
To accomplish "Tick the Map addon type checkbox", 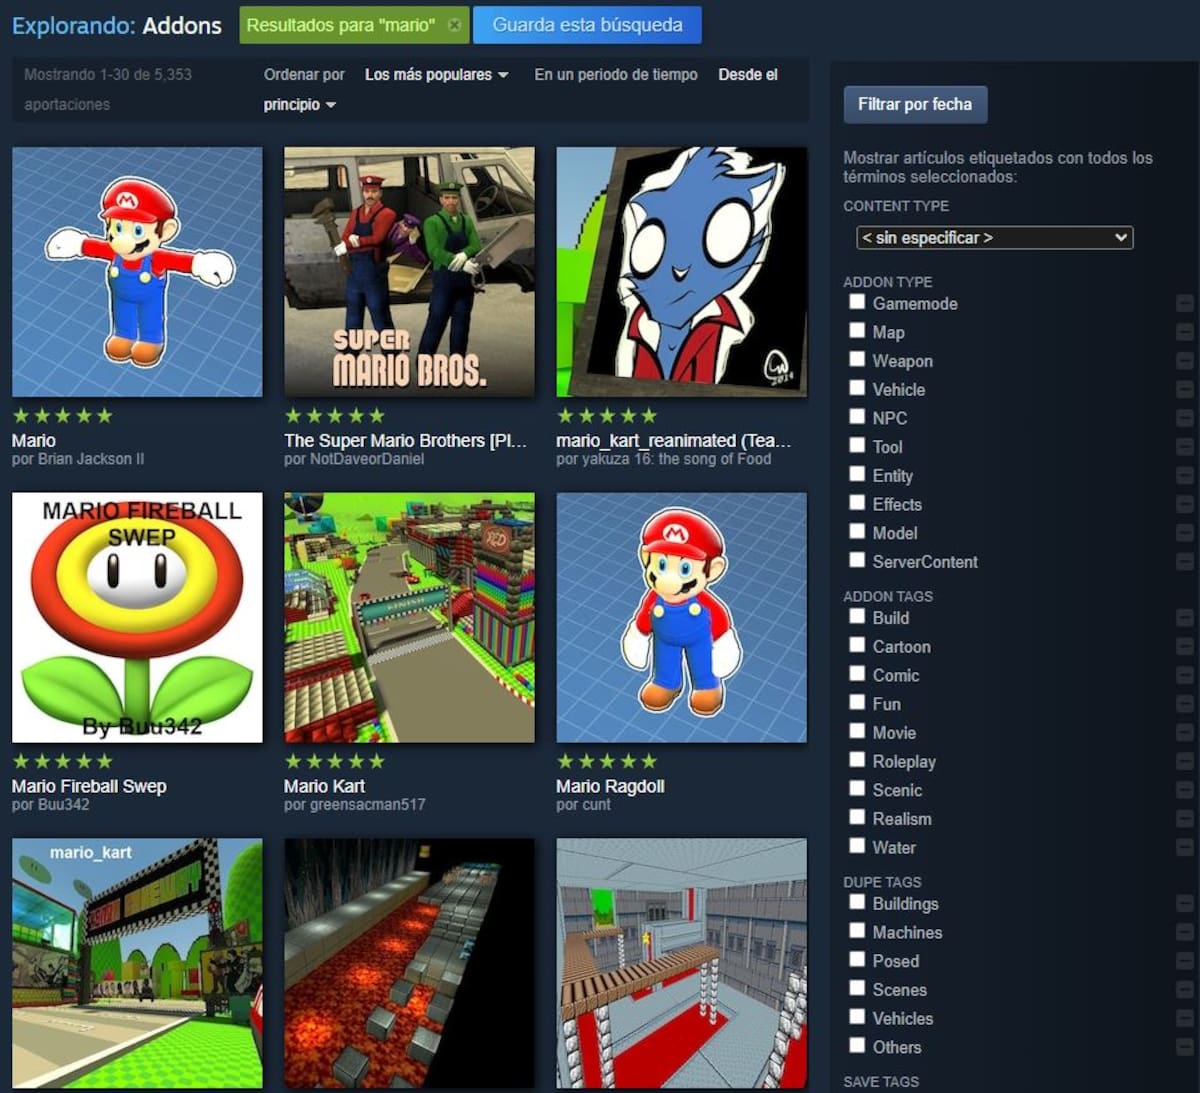I will 857,331.
